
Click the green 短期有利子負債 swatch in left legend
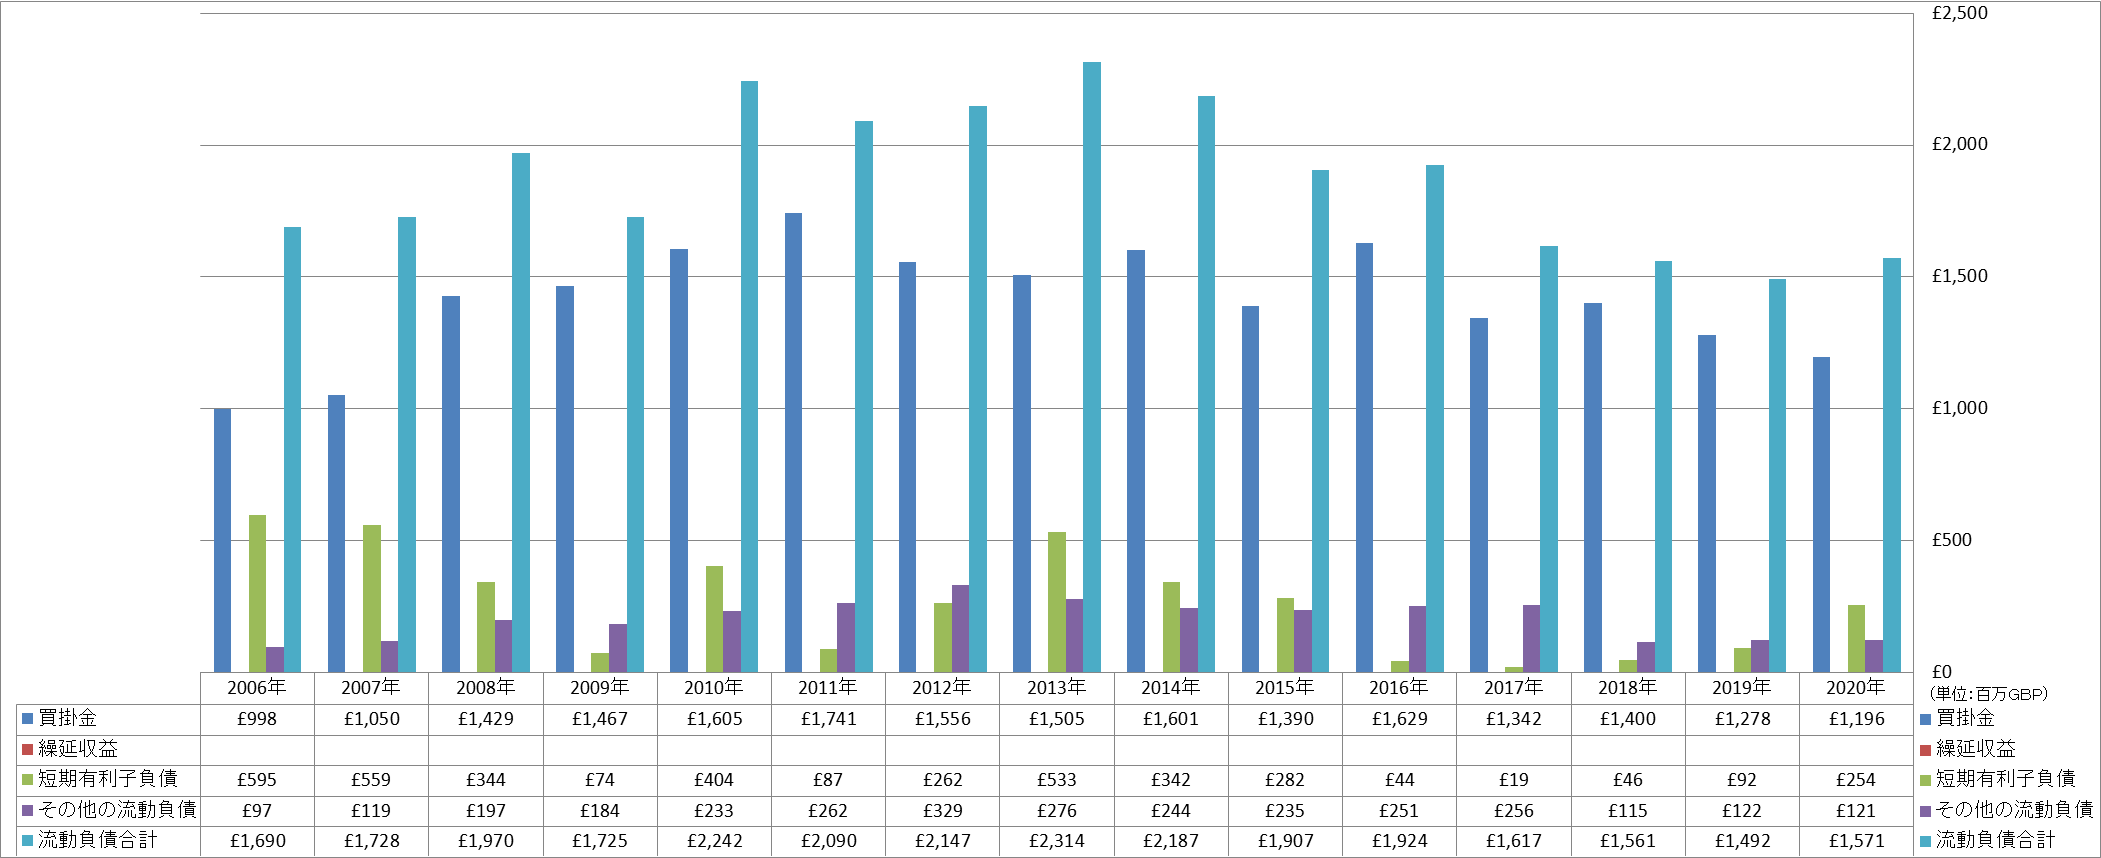[28, 780]
